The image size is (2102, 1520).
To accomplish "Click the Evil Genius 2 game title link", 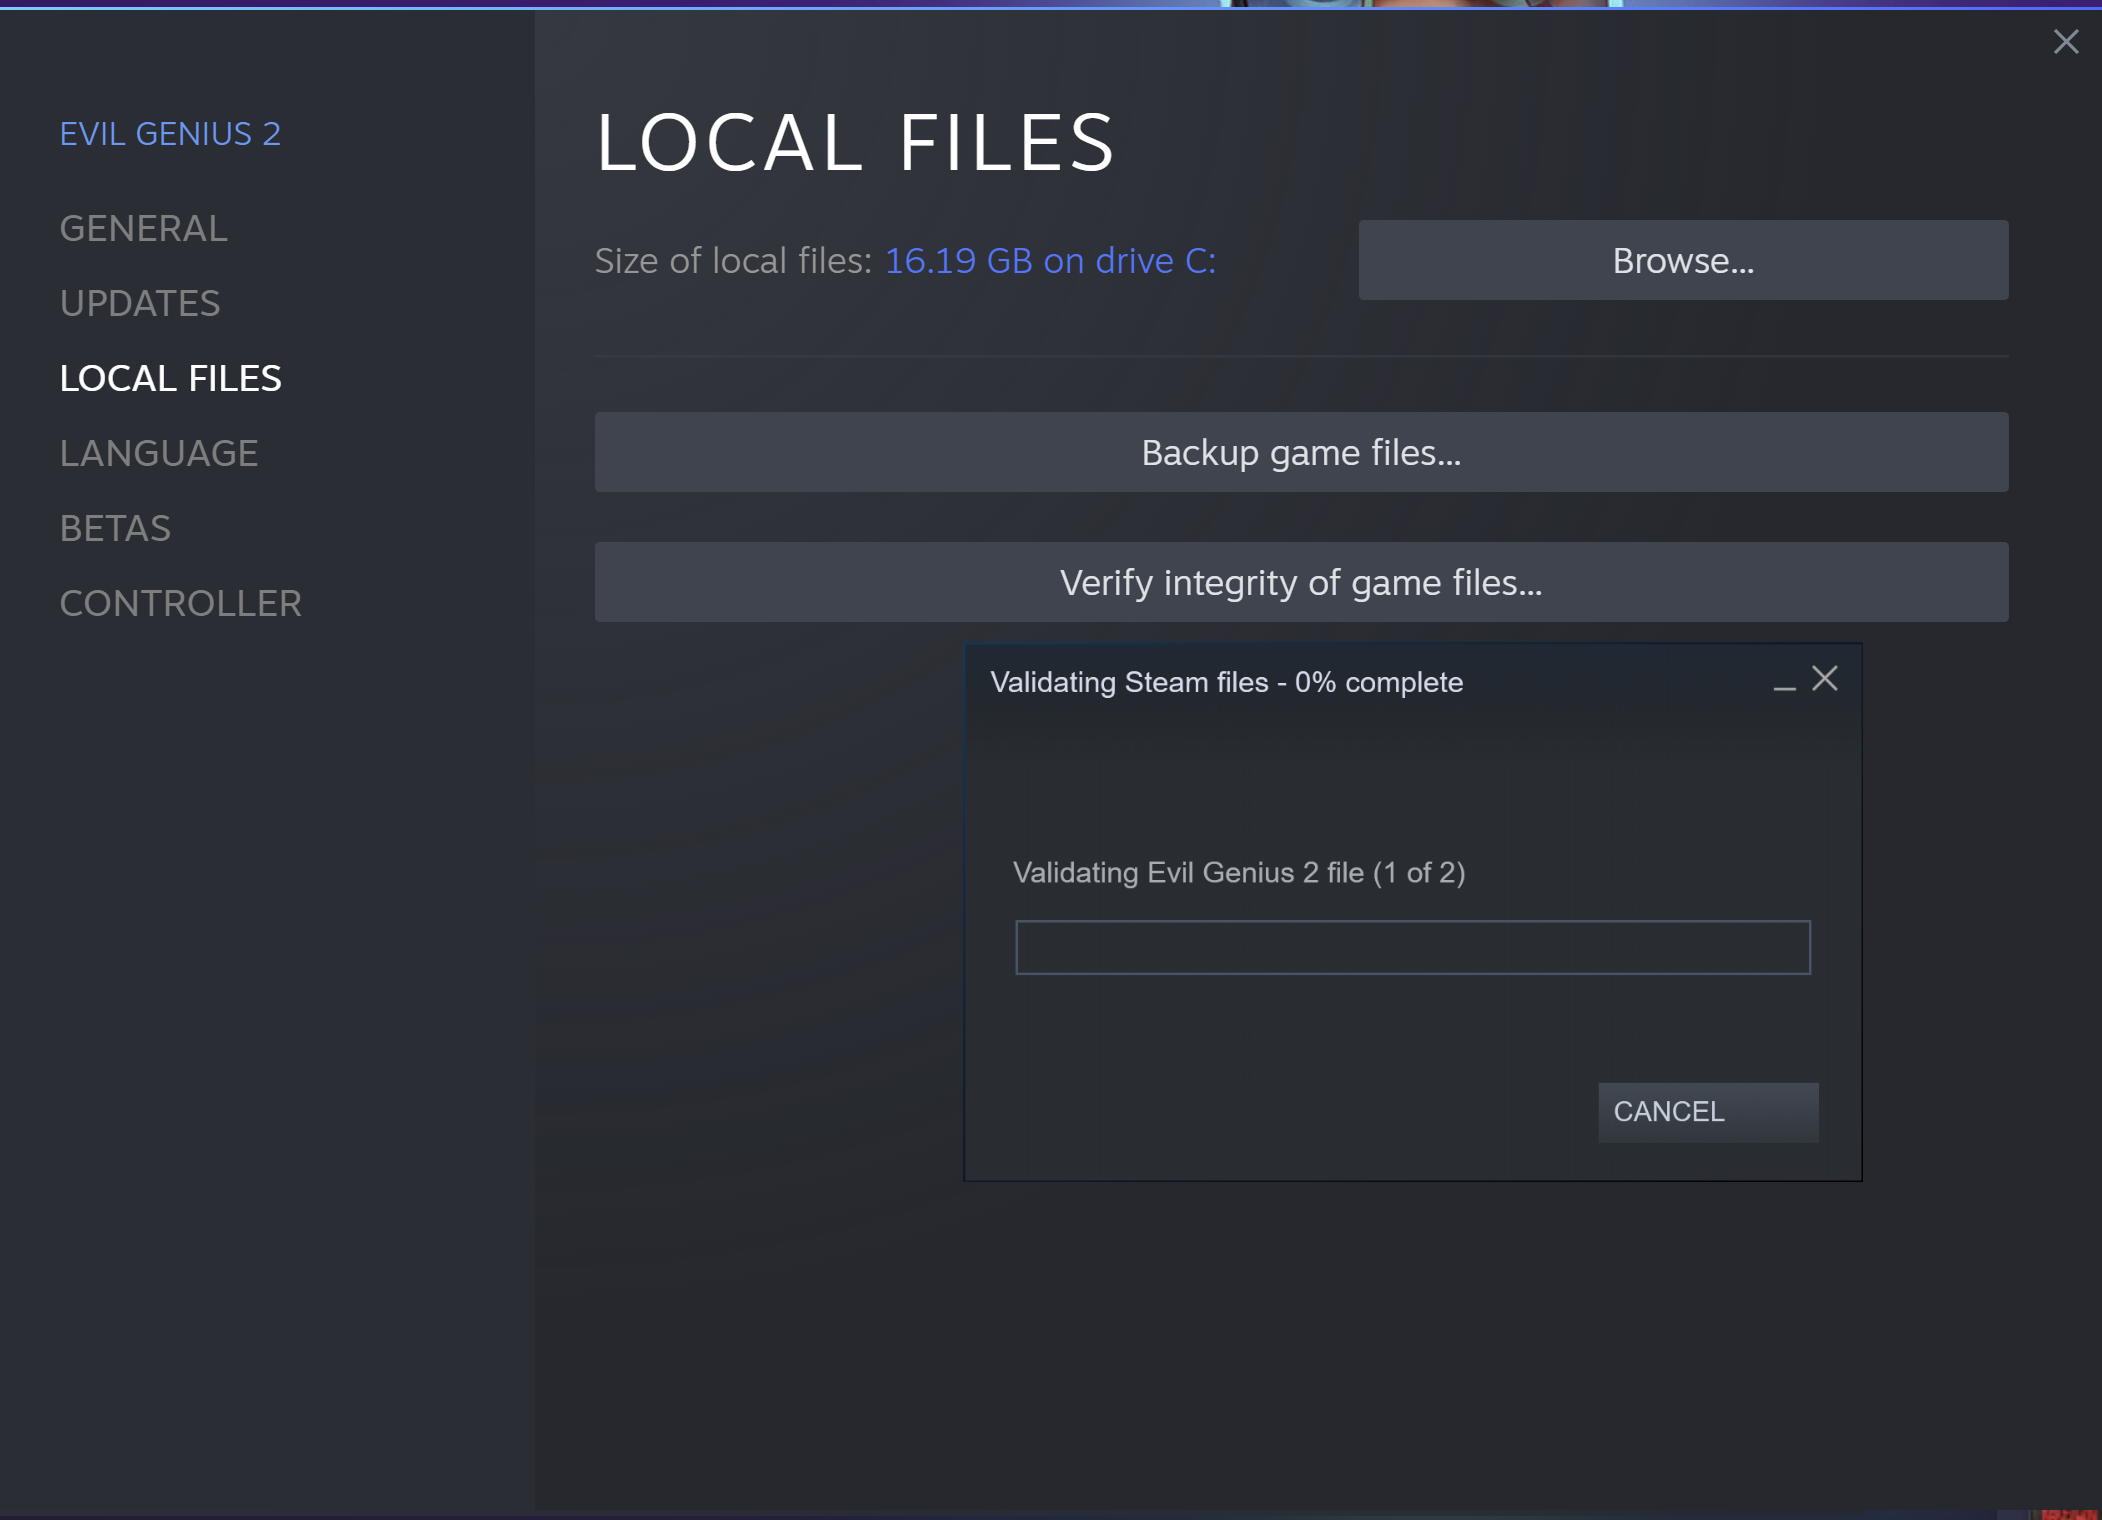I will click(168, 134).
